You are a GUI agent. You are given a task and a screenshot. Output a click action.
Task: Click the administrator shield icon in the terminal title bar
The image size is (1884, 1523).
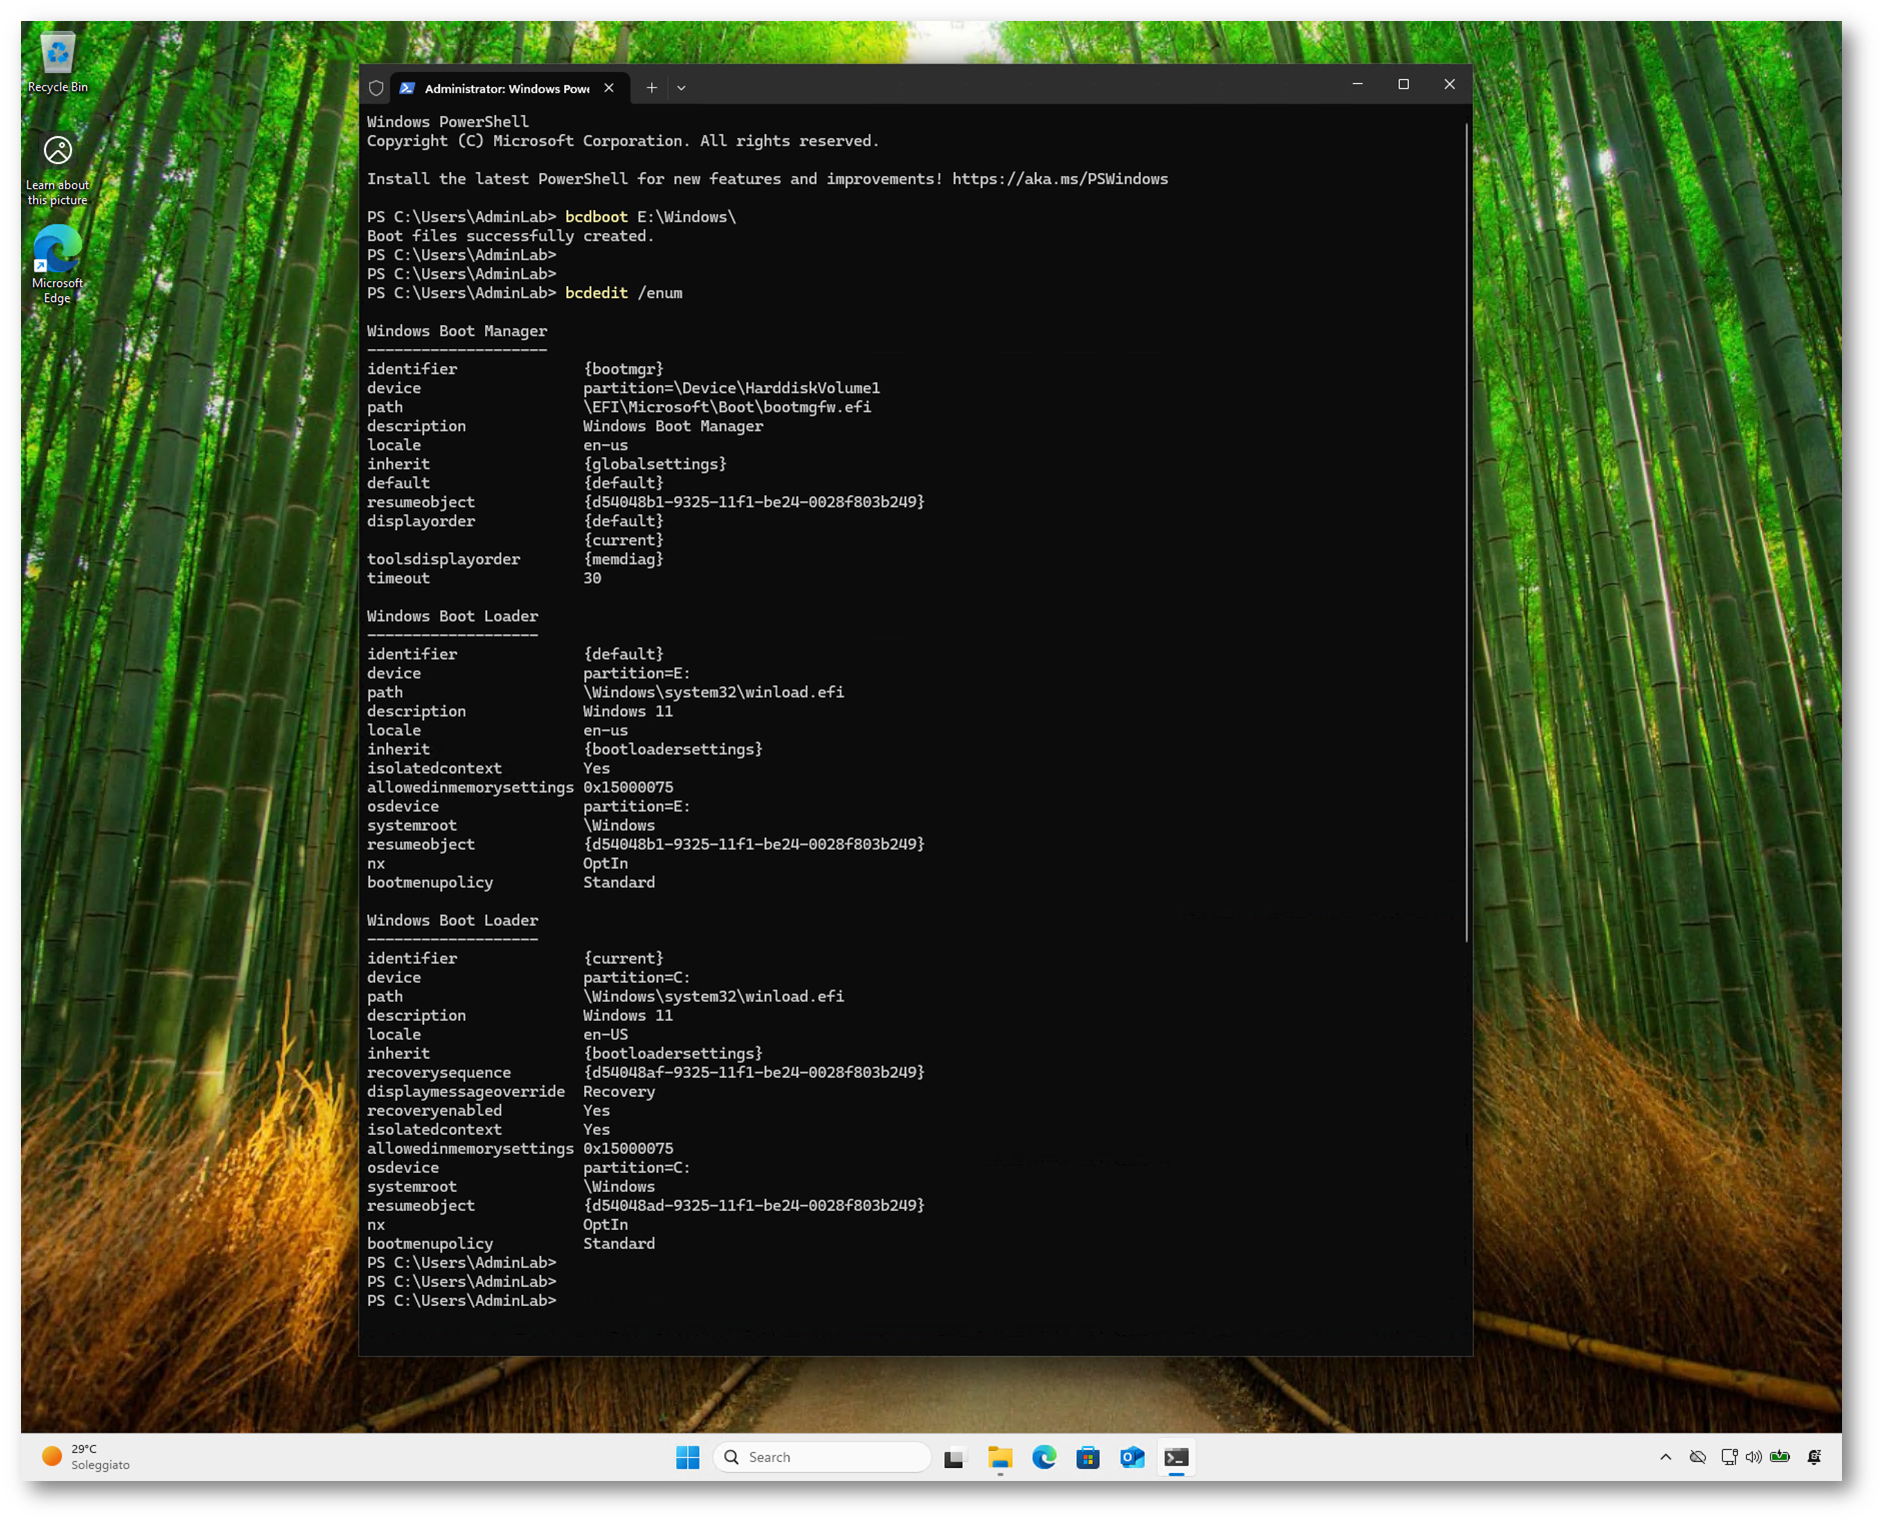coord(376,88)
